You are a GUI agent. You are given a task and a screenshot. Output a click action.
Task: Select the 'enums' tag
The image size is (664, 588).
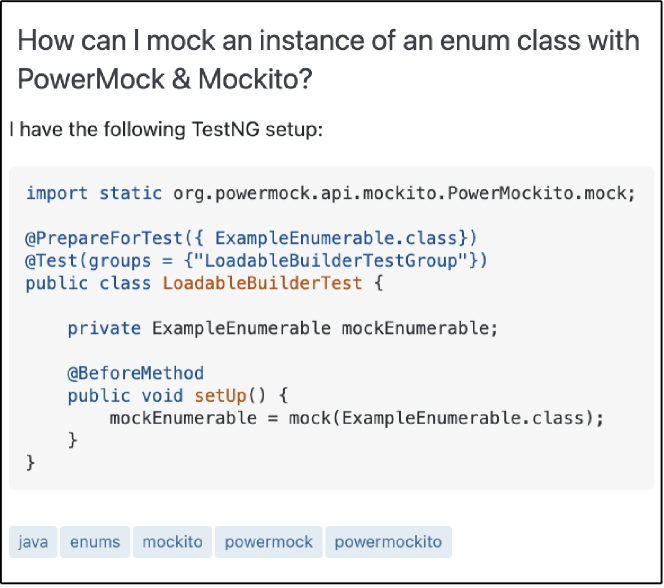(x=95, y=542)
